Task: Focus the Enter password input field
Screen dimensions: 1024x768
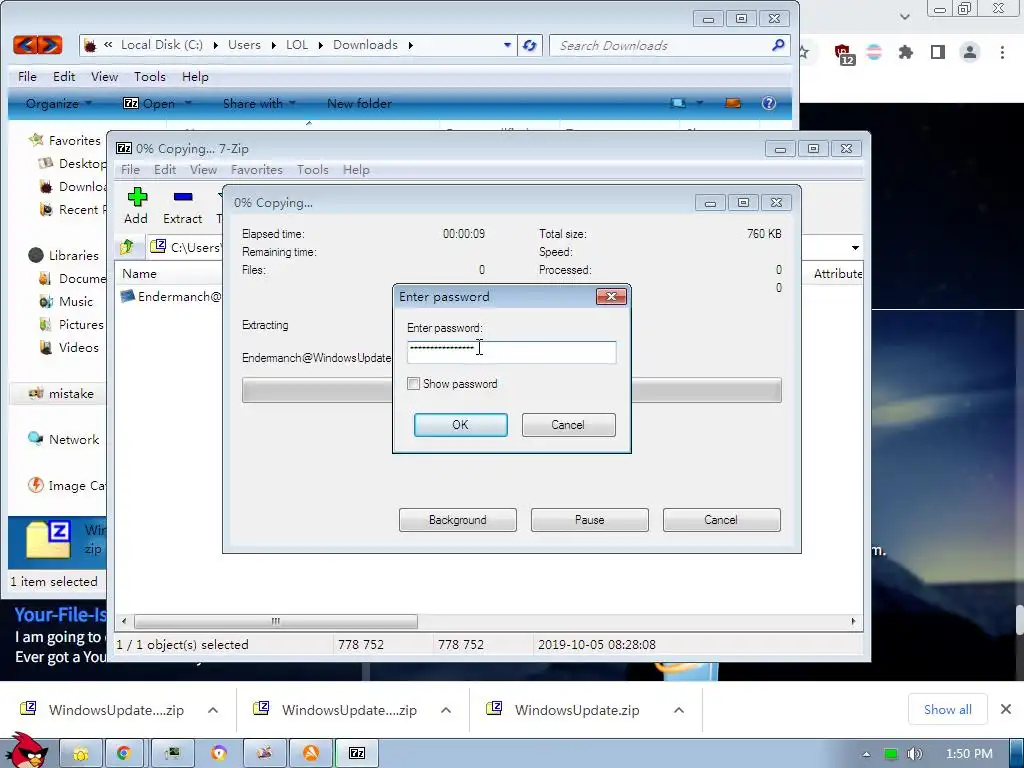Action: (511, 352)
